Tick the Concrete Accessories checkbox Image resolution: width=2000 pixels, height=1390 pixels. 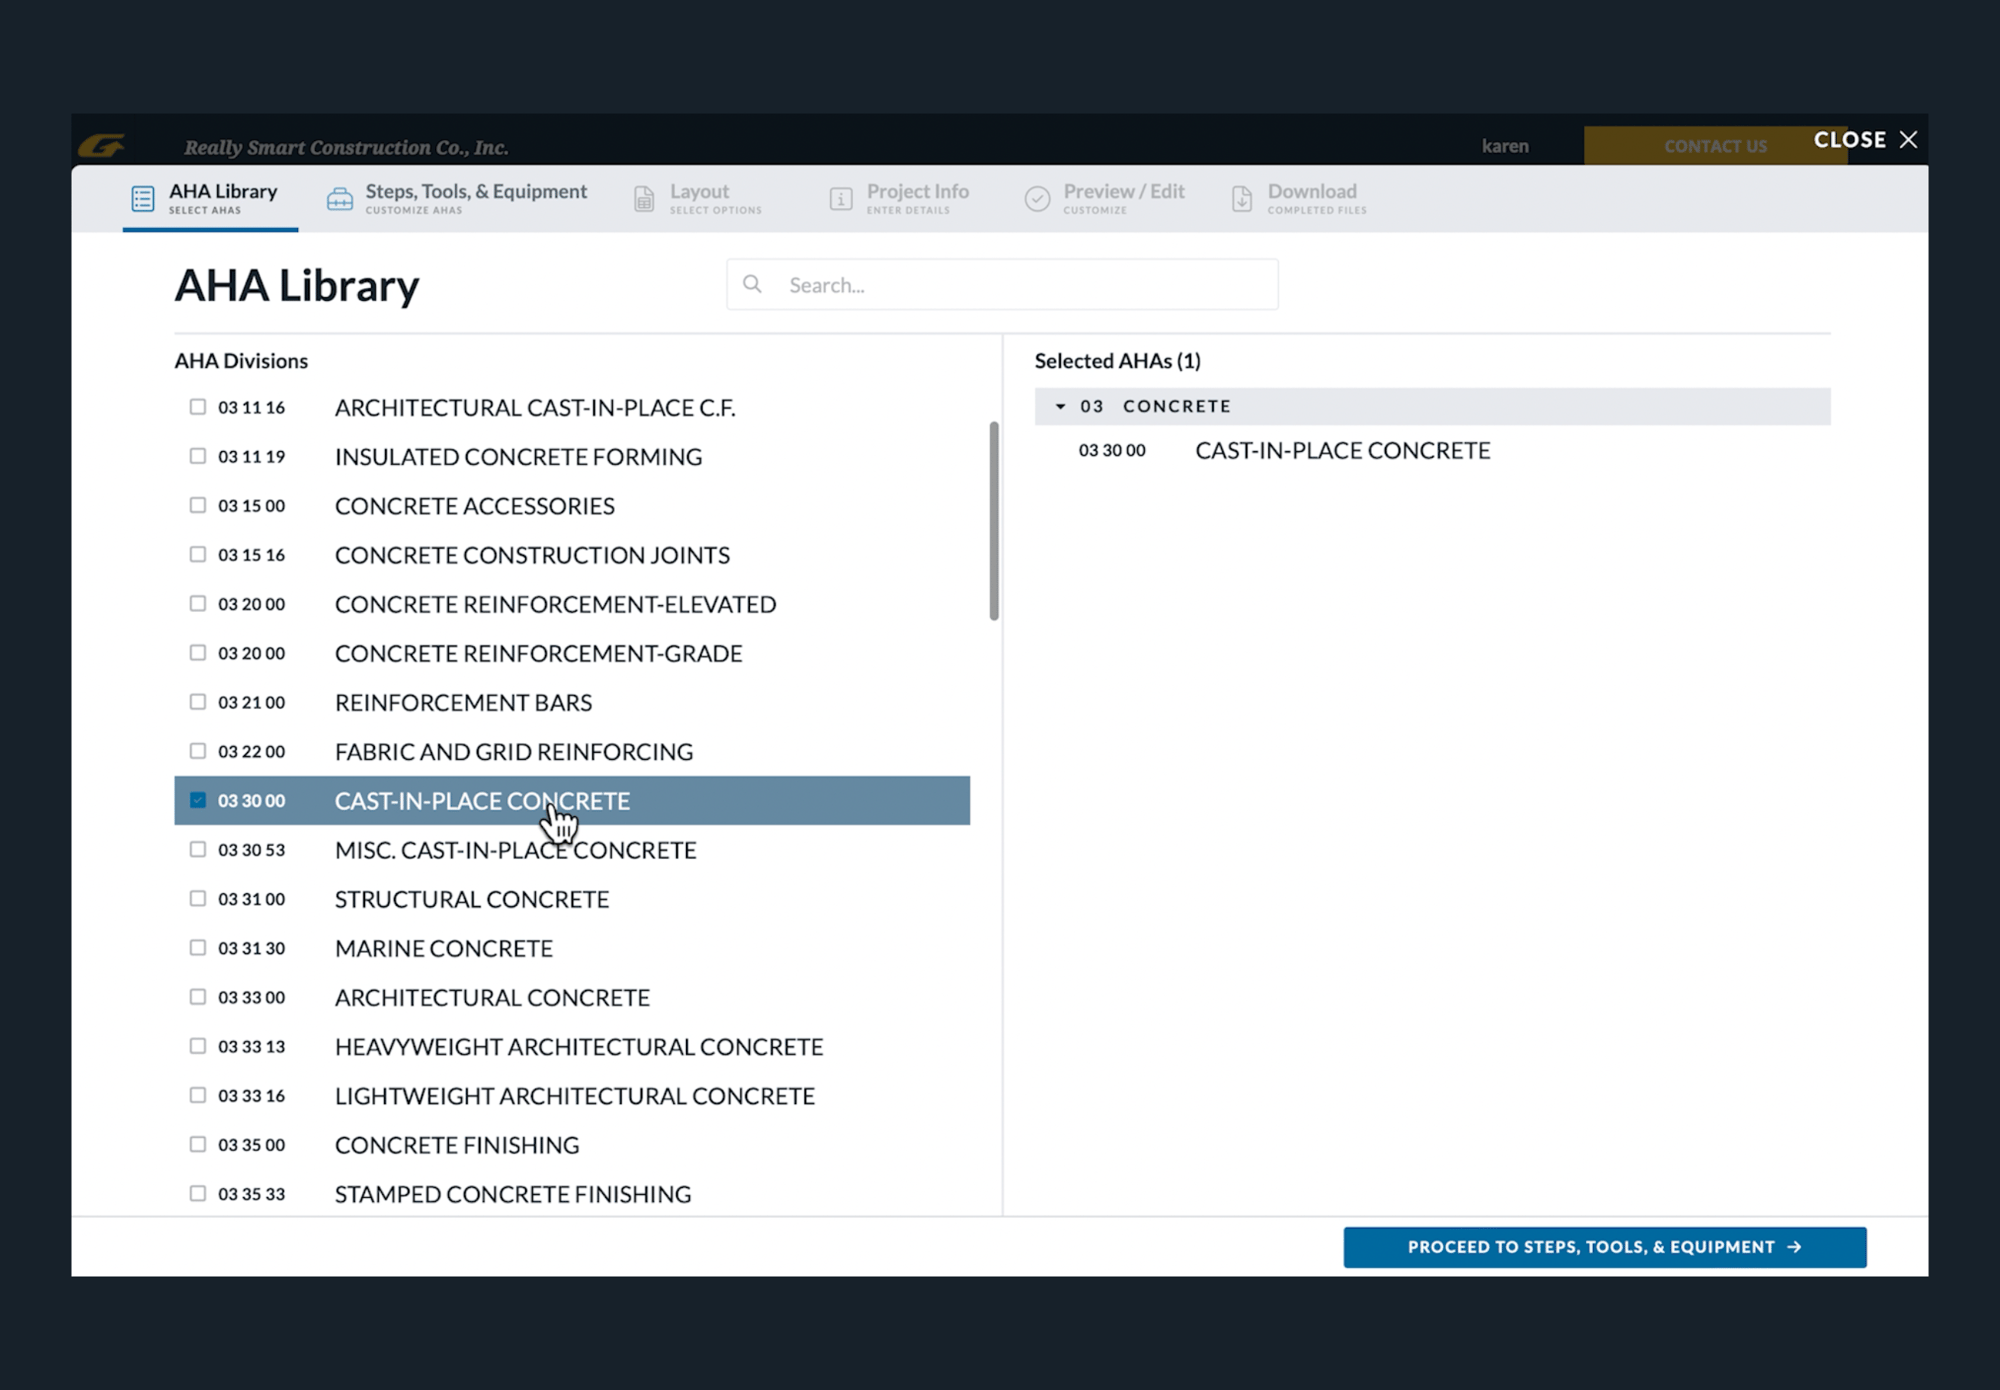(x=198, y=505)
